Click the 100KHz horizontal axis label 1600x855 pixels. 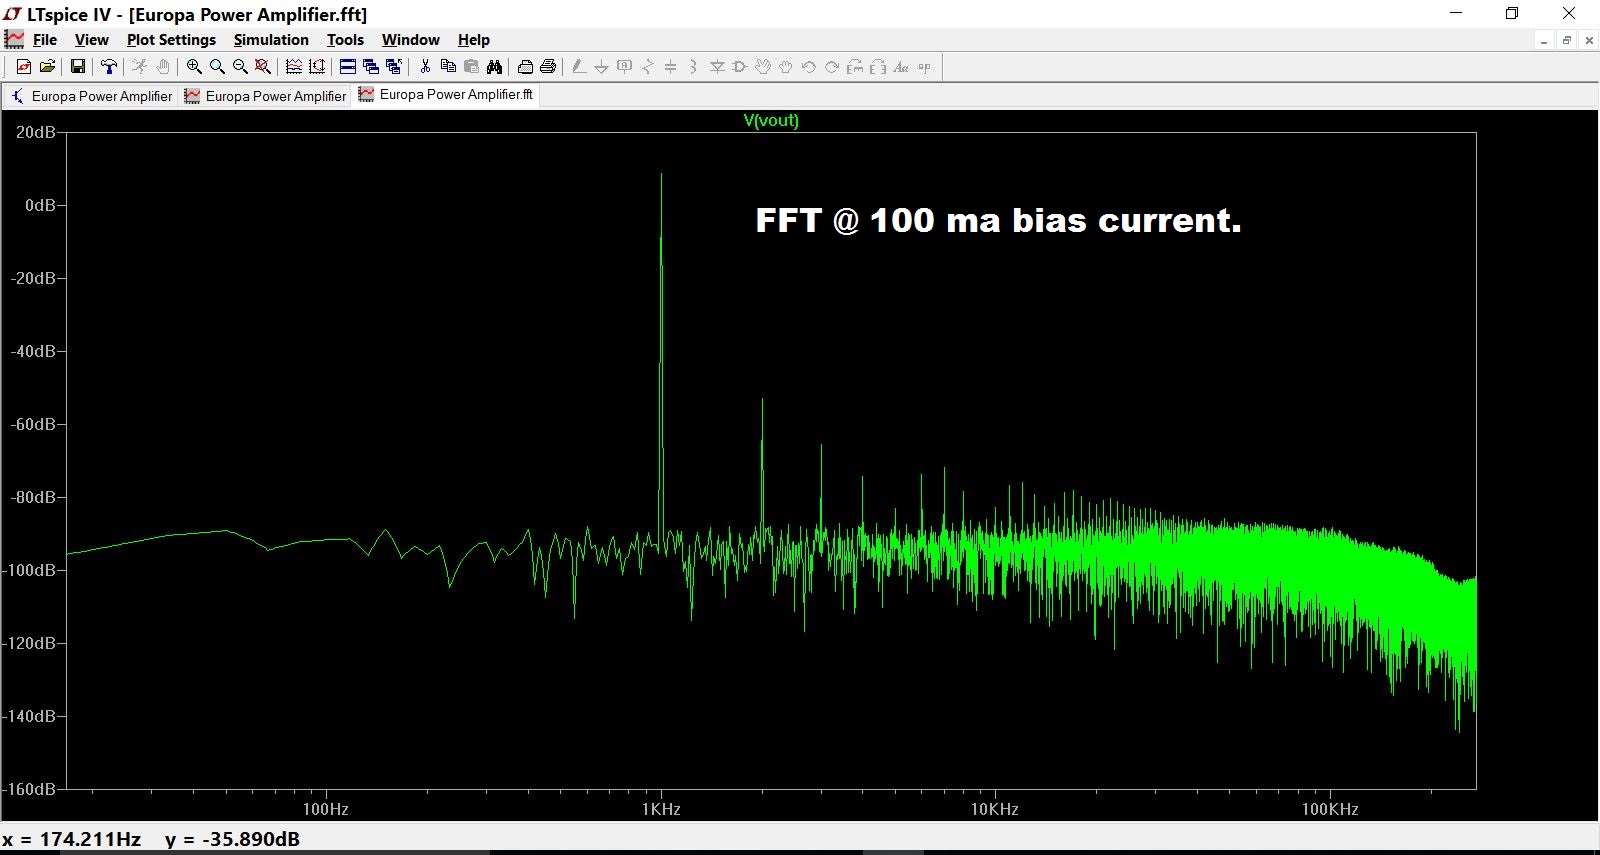1330,809
